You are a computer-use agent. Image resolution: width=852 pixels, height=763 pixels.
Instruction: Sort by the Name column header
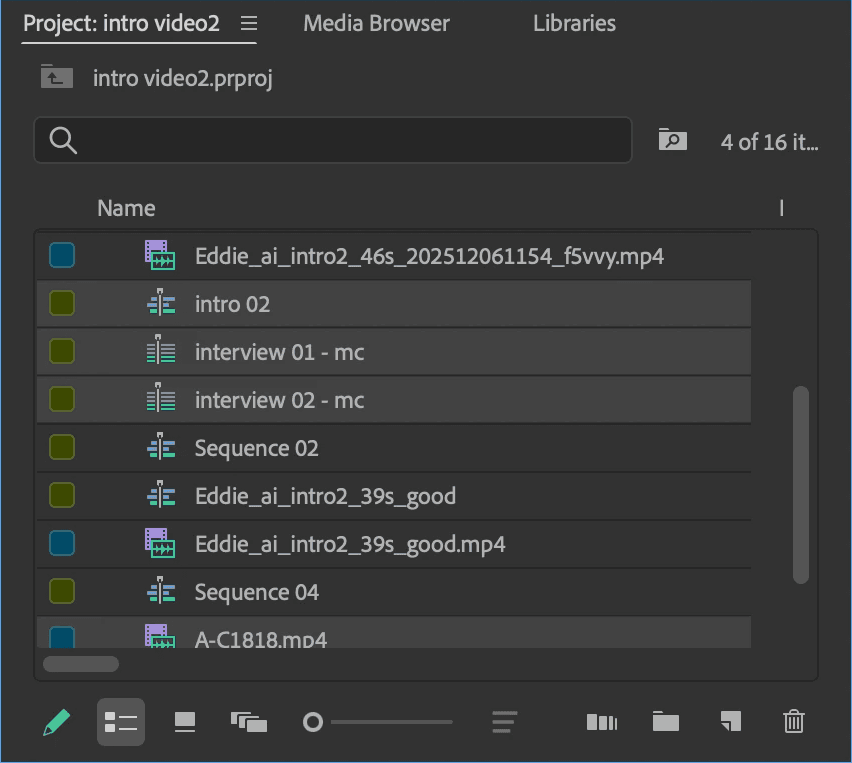tap(126, 208)
